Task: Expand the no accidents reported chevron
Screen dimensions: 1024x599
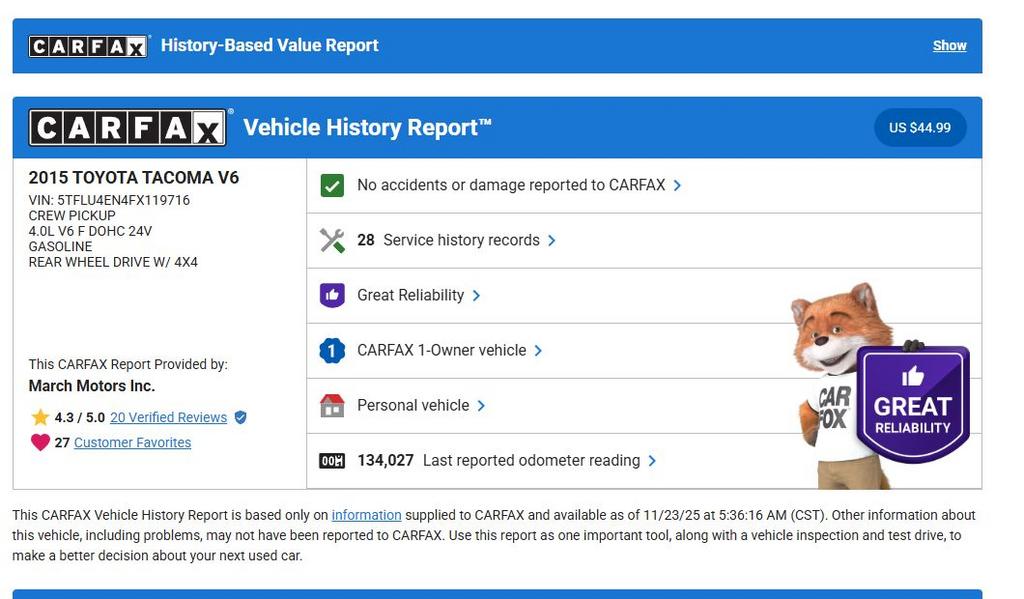Action: coord(678,186)
